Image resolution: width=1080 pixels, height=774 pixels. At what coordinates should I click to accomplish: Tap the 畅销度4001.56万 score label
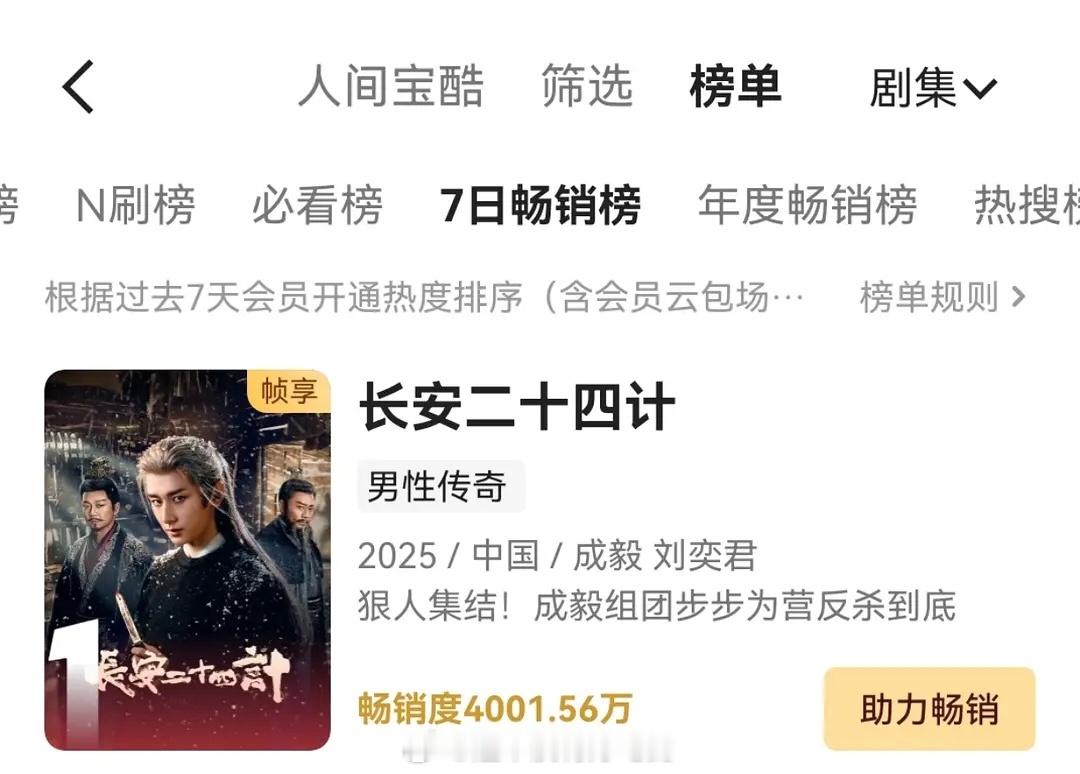(495, 709)
